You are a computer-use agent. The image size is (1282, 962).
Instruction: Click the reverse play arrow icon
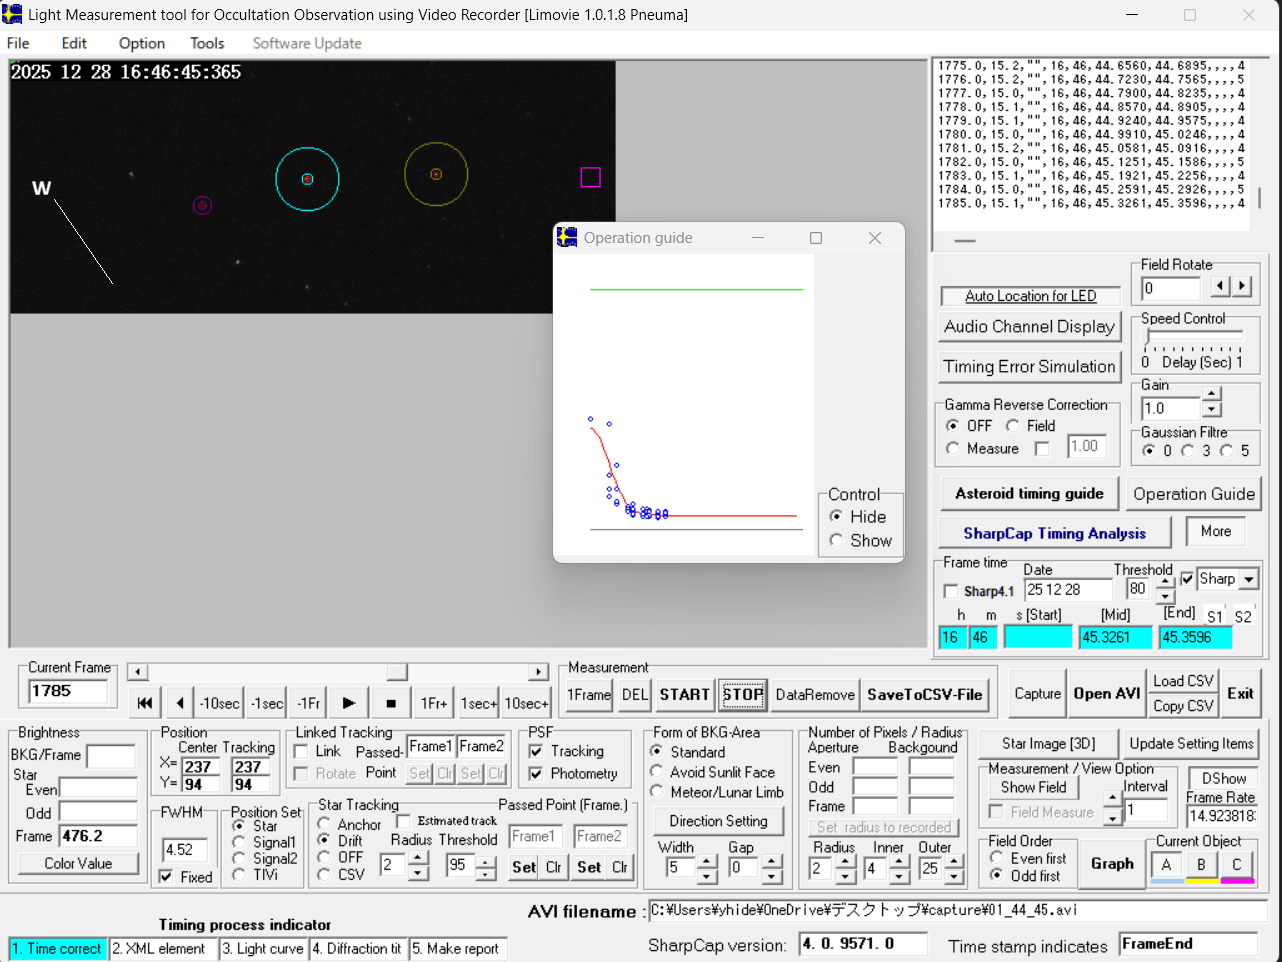pos(179,703)
